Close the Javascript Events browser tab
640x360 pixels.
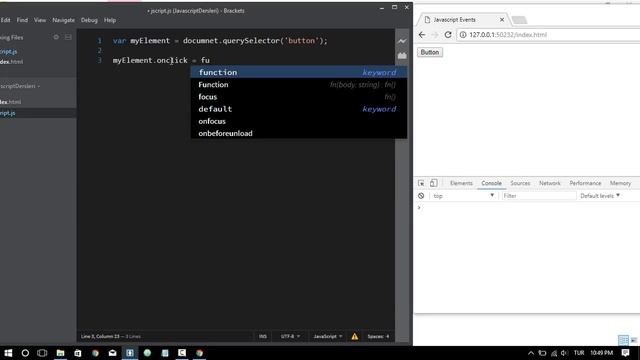pos(502,20)
